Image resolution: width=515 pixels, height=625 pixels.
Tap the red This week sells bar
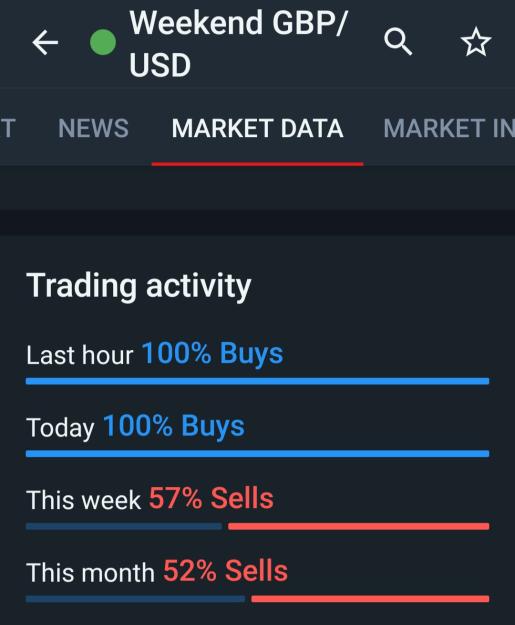(359, 526)
